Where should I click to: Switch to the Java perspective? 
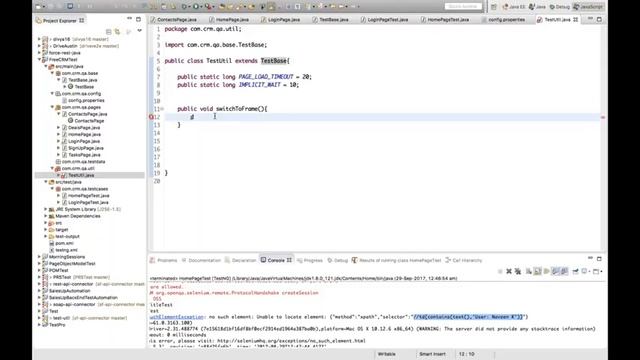point(537,7)
